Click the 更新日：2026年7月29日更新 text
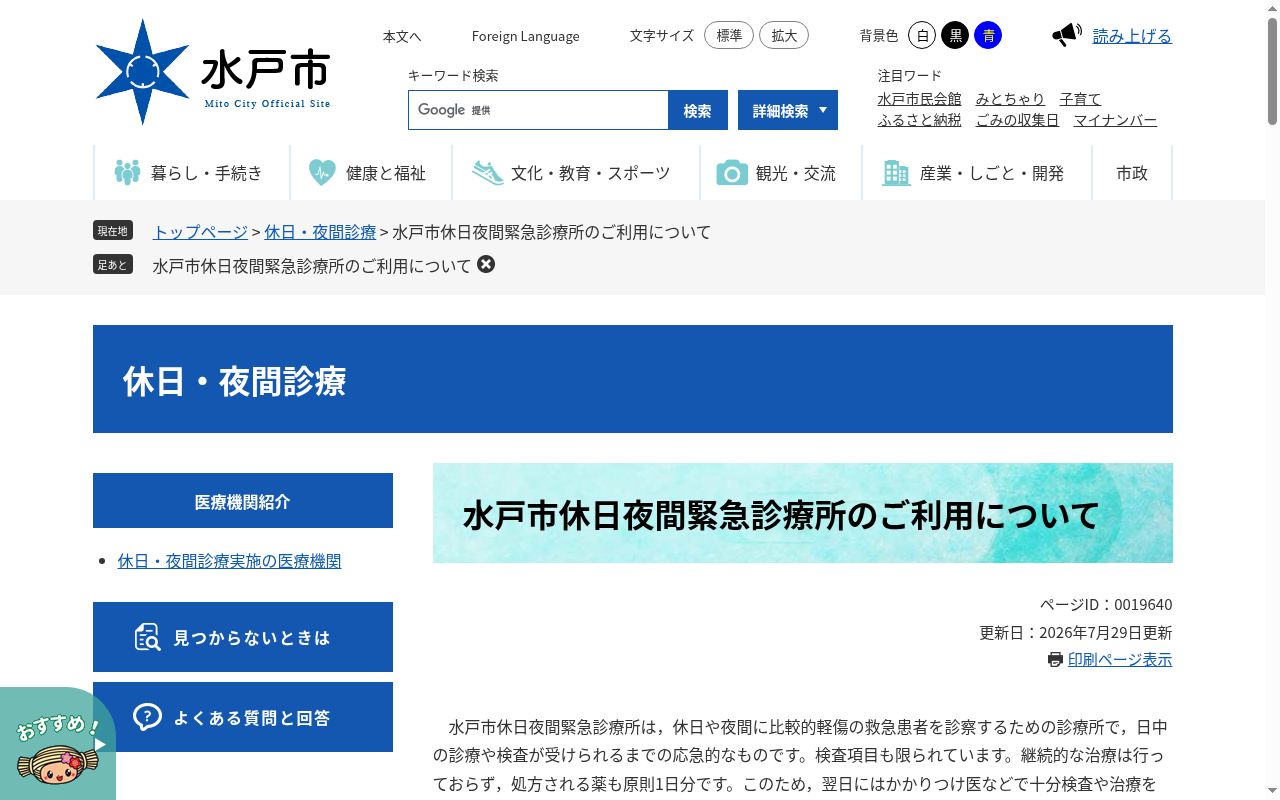Screen dimensions: 1280x800 tap(1076, 633)
